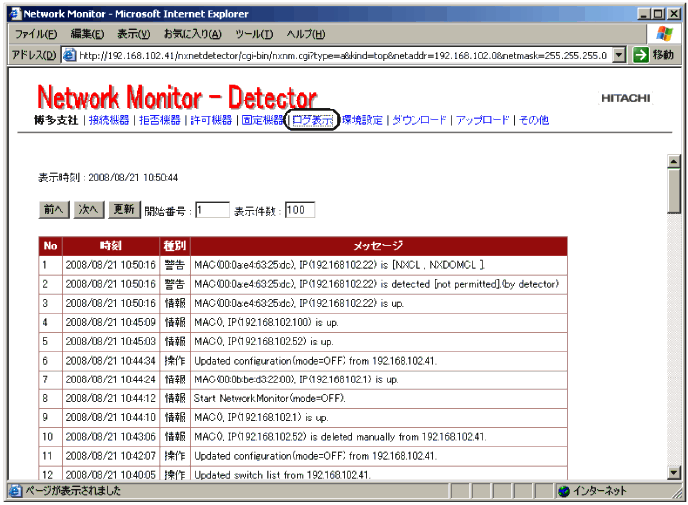This screenshot has height=505, width=688.
Task: Click the 次へ button
Action: 89,210
